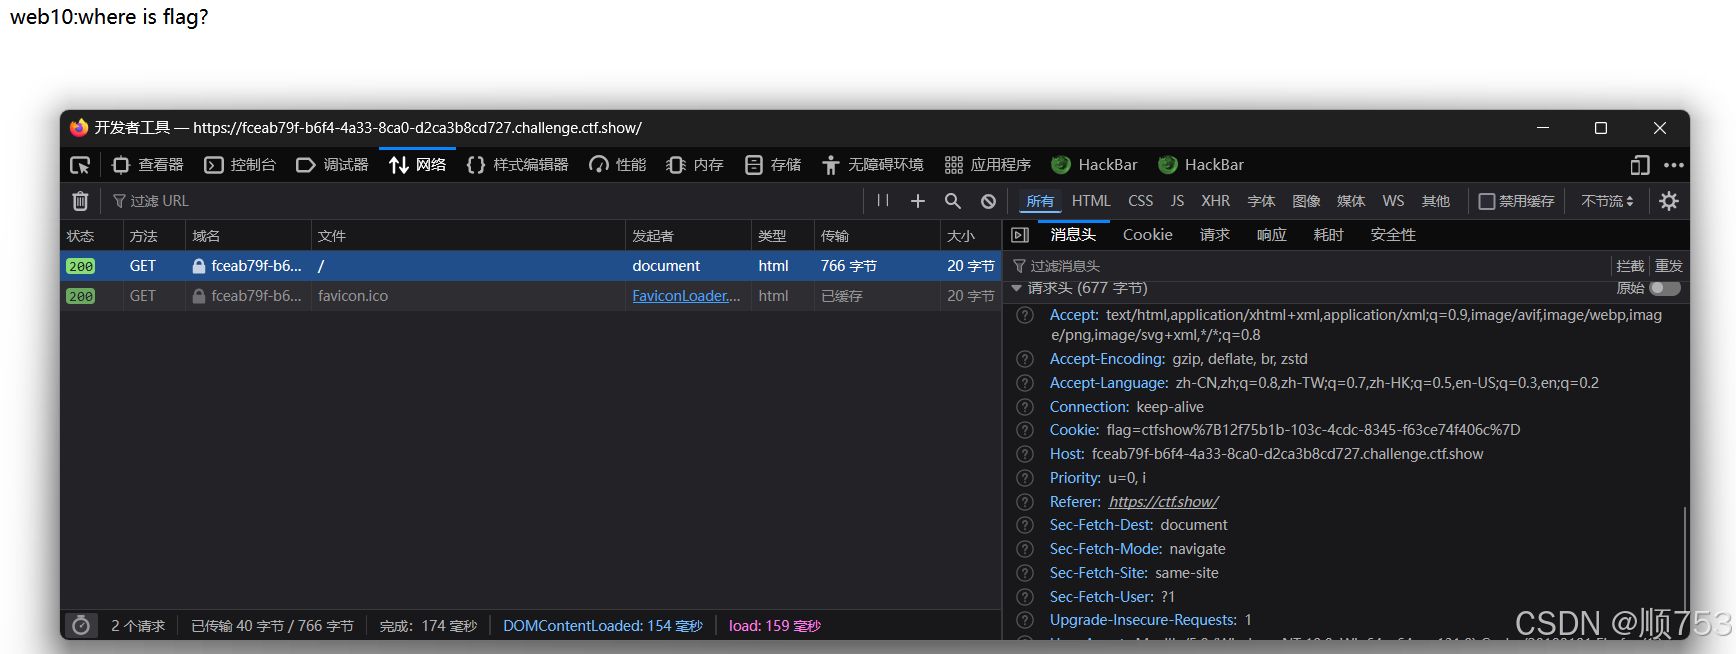Select the favicon.ico request row
The image size is (1736, 654).
pyautogui.click(x=530, y=296)
